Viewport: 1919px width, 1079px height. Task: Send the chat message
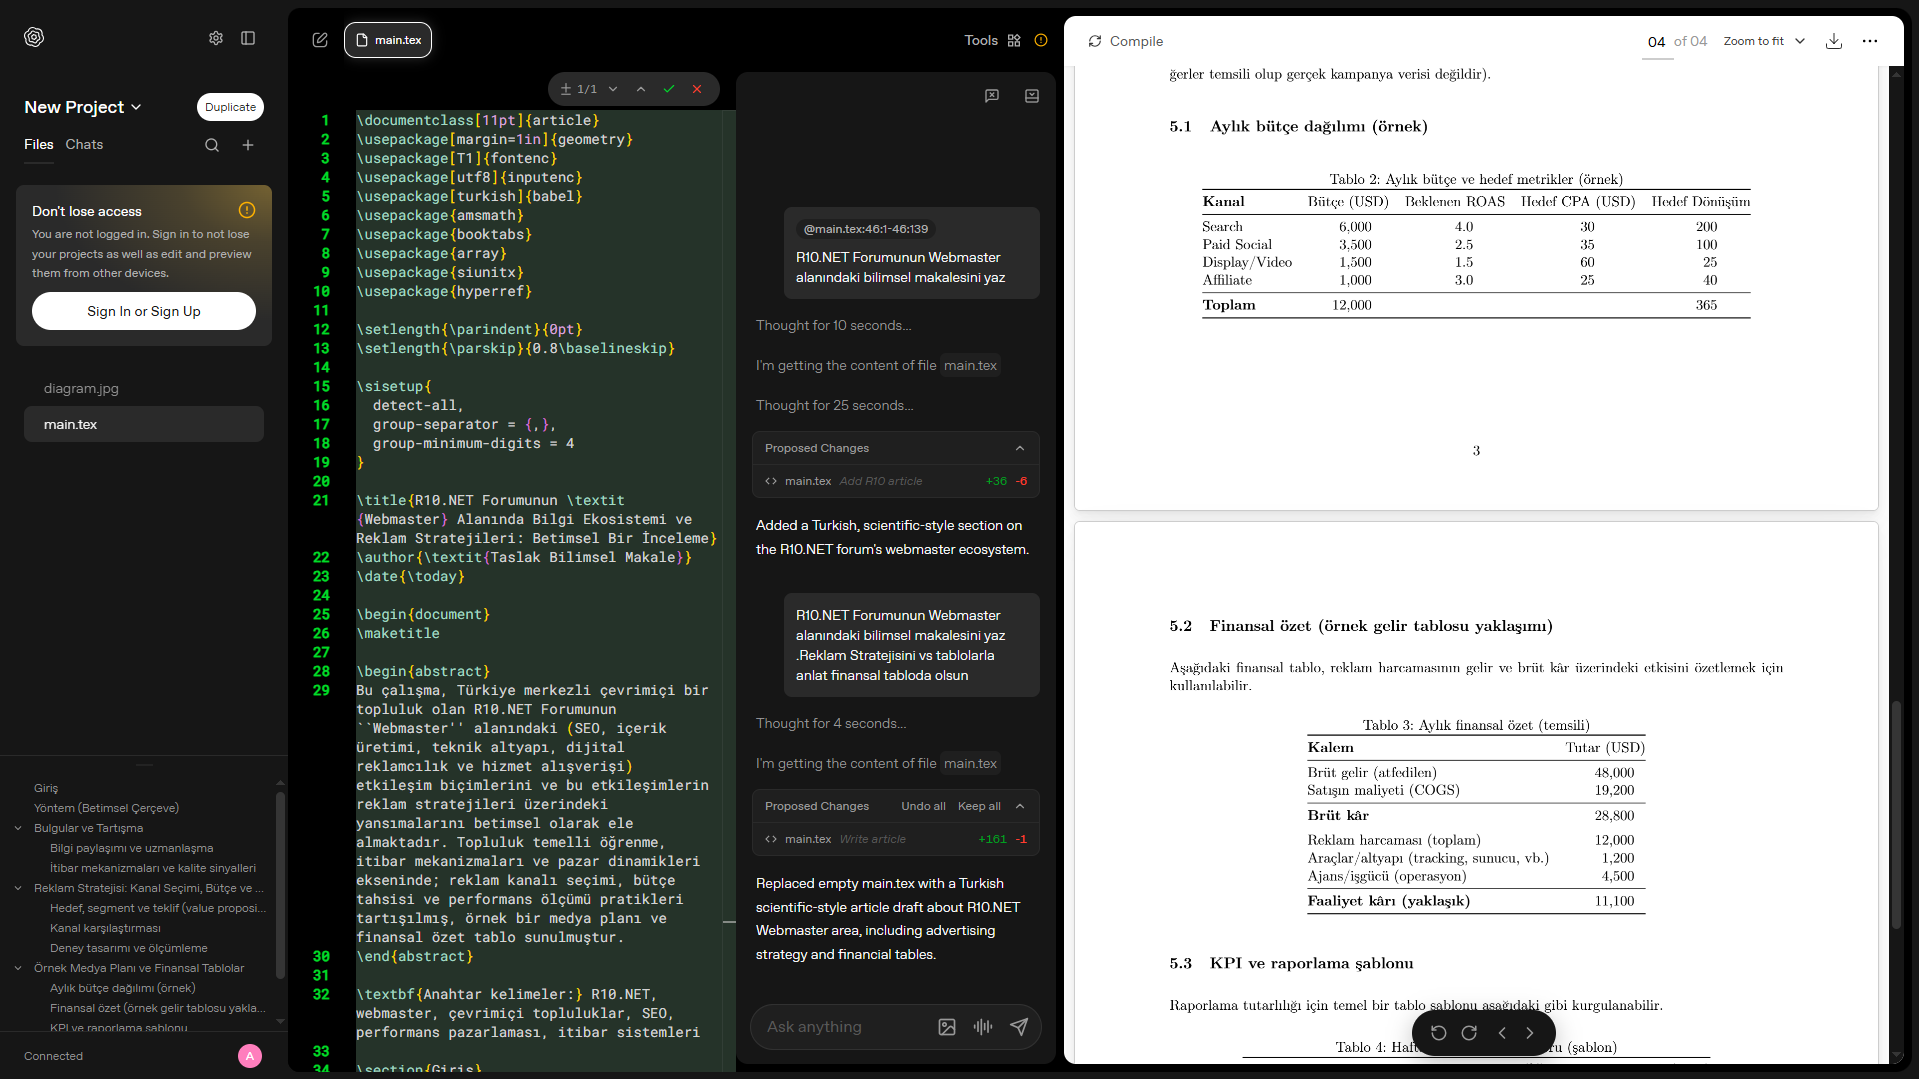tap(1019, 1027)
